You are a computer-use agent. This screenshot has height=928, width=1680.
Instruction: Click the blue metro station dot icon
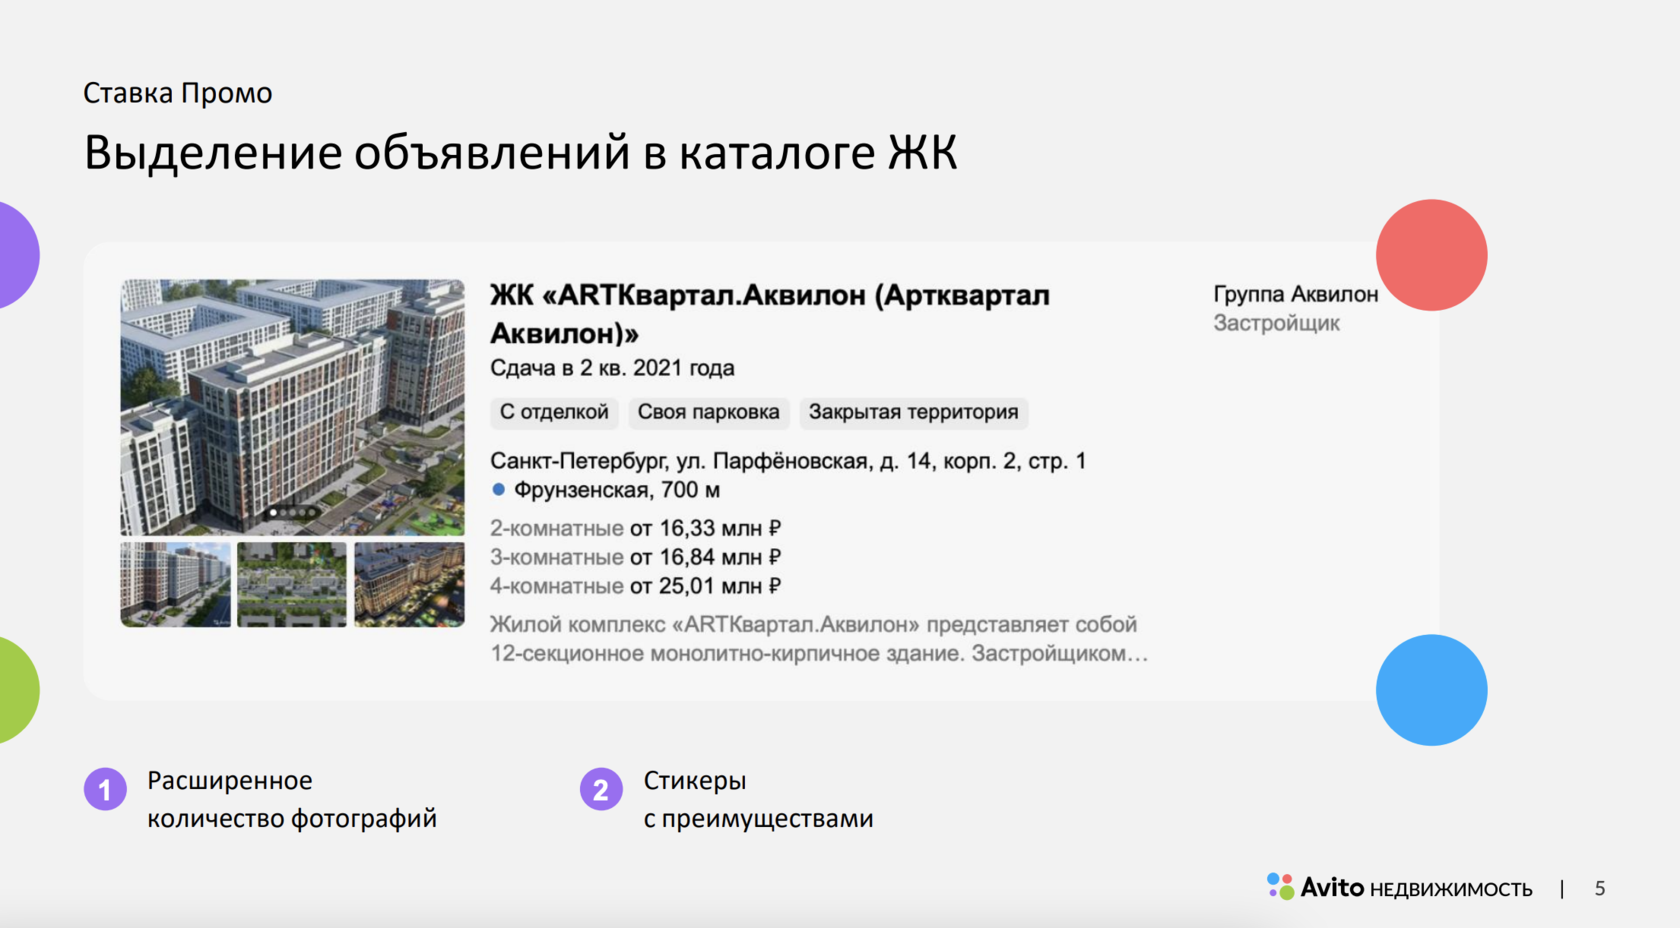point(500,489)
